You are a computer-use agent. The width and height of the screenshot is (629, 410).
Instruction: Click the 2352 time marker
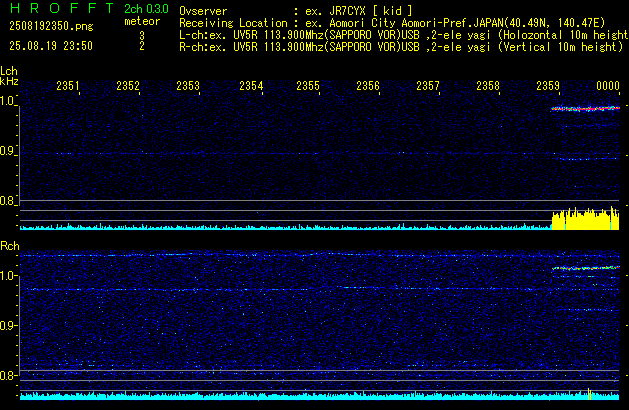(x=128, y=86)
